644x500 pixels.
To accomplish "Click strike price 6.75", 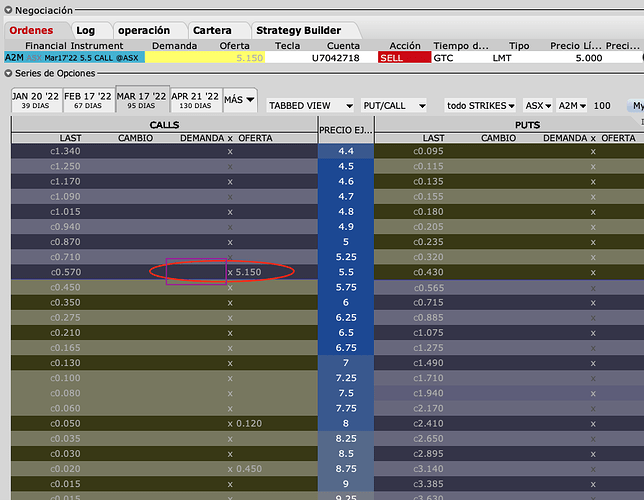I will pyautogui.click(x=346, y=348).
